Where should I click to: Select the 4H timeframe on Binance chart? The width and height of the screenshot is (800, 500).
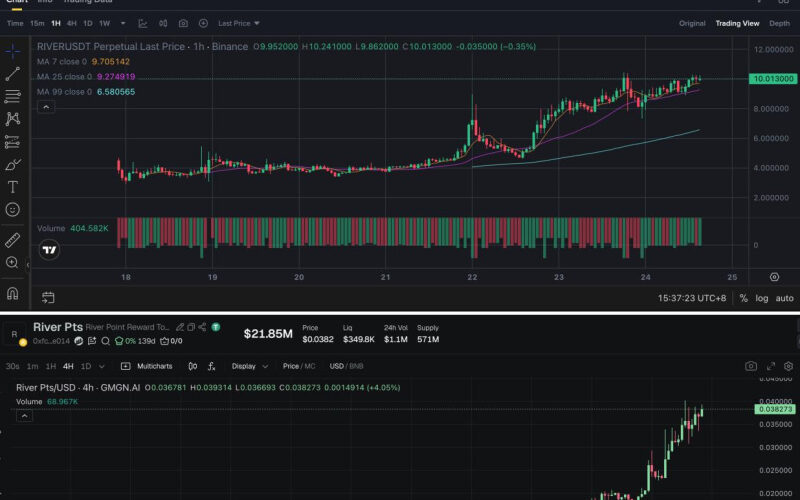(x=71, y=23)
